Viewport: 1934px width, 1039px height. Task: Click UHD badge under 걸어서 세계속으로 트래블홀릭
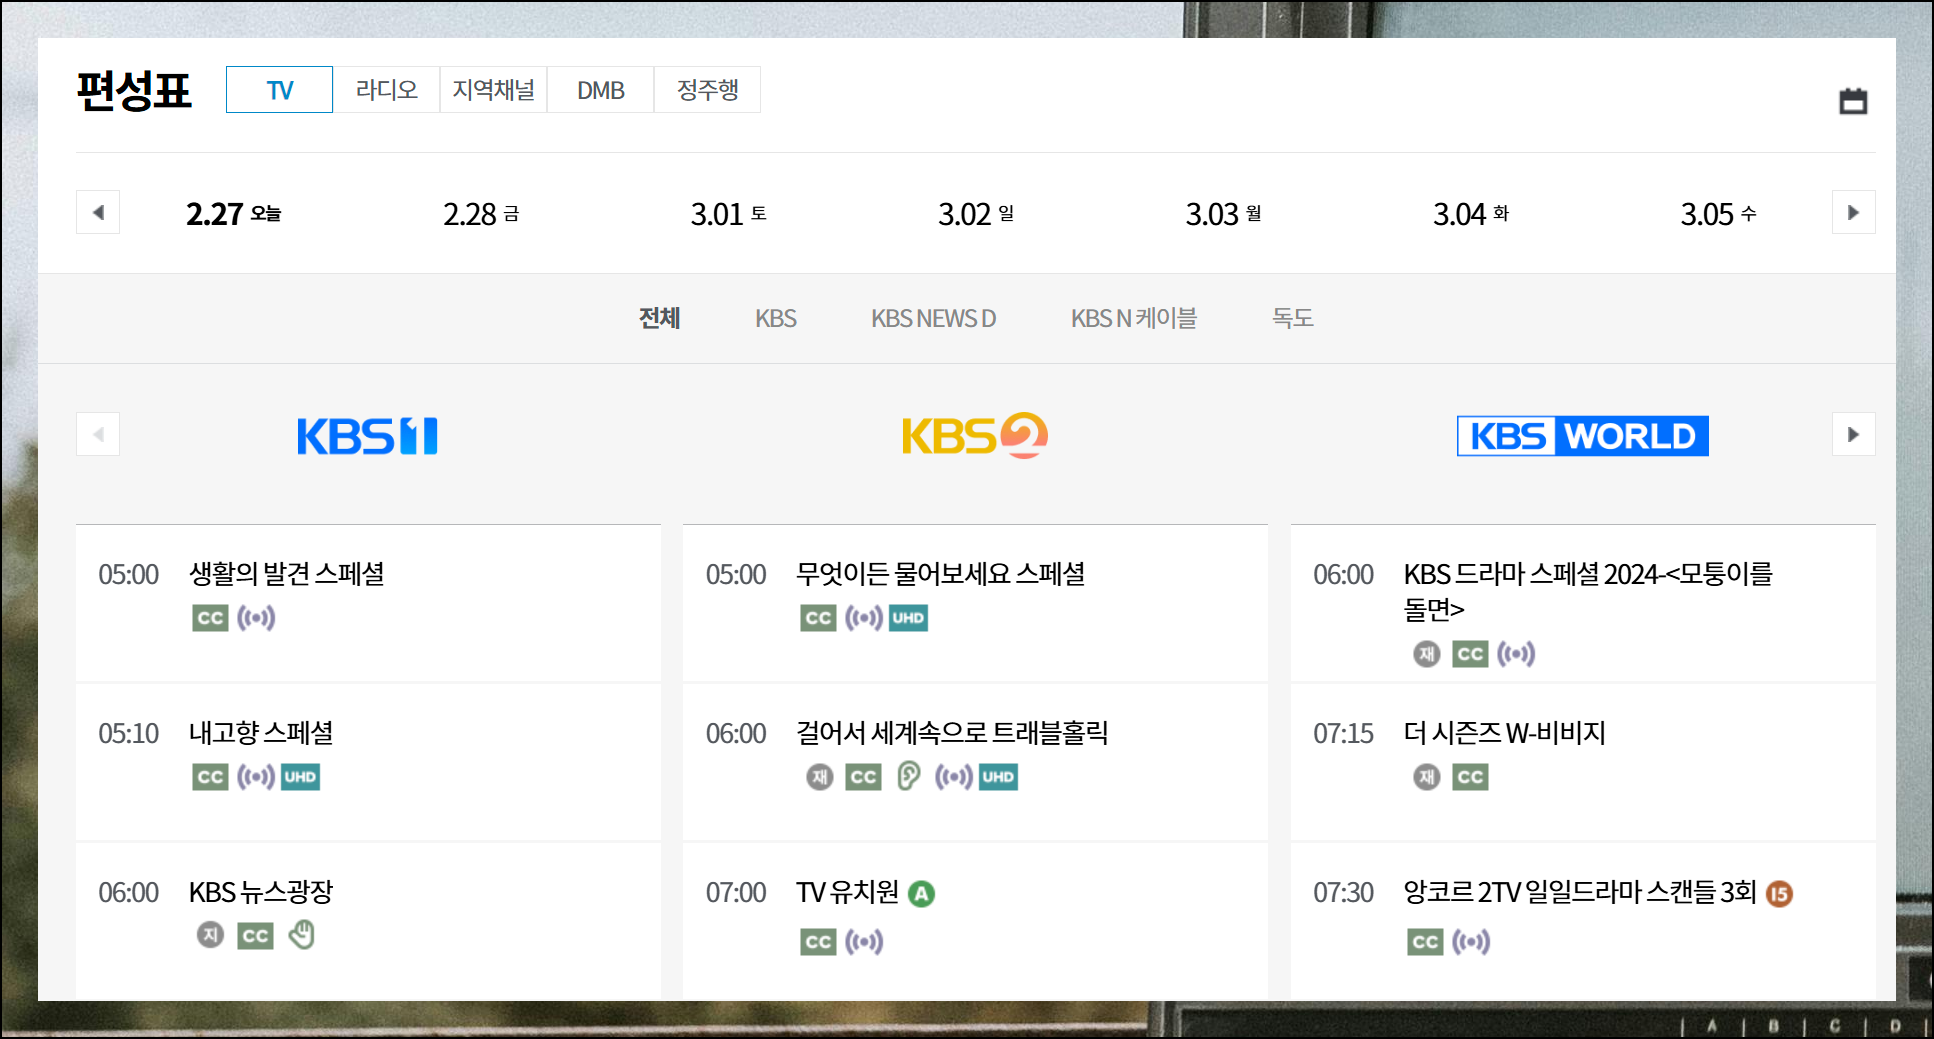998,777
